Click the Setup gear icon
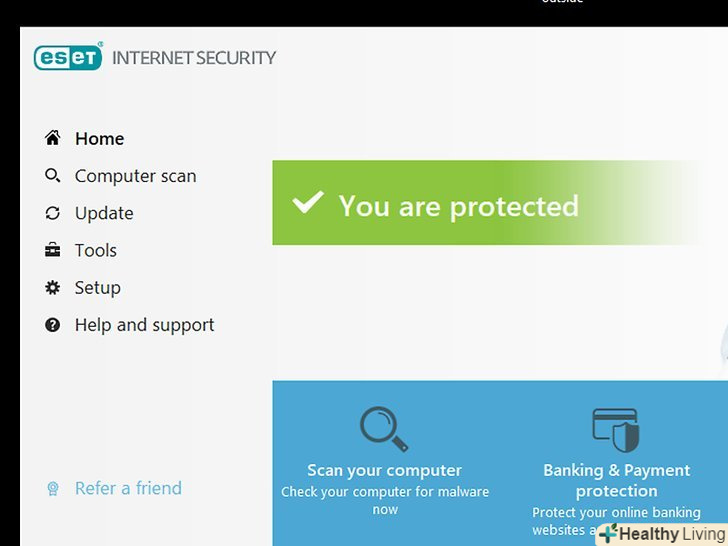Viewport: 728px width, 546px height. pyautogui.click(x=53, y=288)
